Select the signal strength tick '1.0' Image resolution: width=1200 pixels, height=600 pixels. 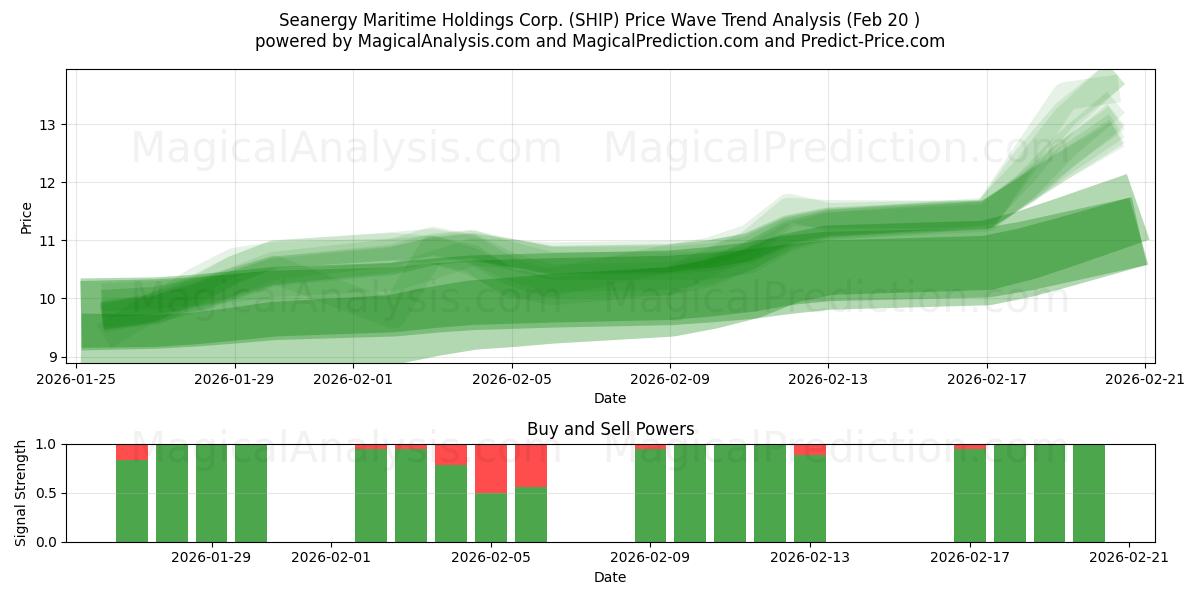pyautogui.click(x=47, y=444)
